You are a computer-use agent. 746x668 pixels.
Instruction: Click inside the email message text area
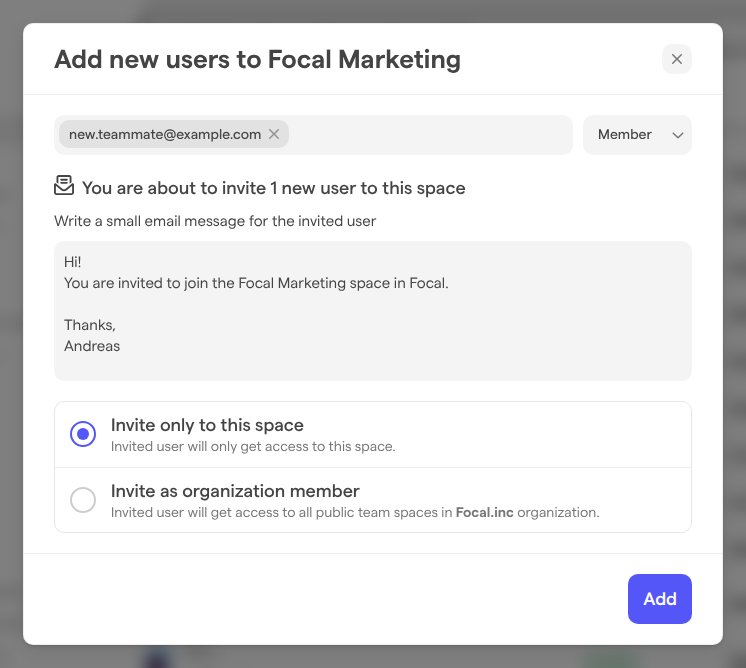click(x=373, y=311)
